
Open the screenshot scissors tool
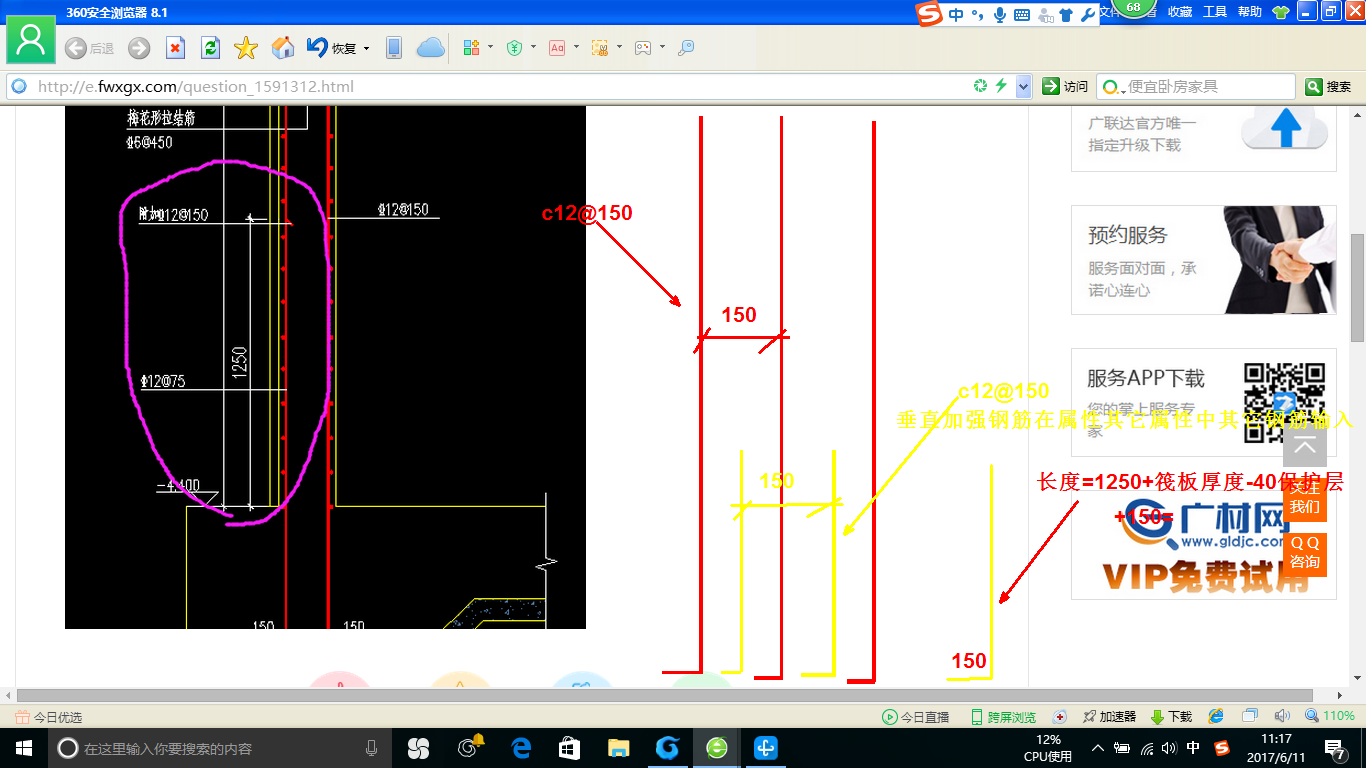coord(600,47)
